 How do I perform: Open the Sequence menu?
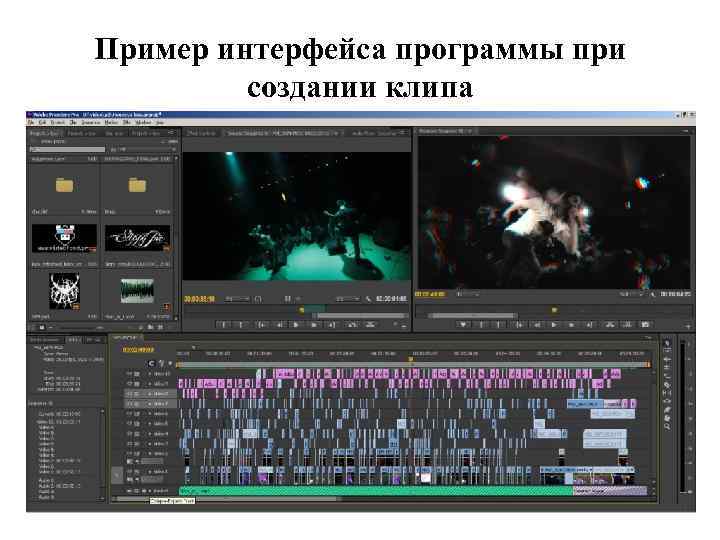point(91,123)
